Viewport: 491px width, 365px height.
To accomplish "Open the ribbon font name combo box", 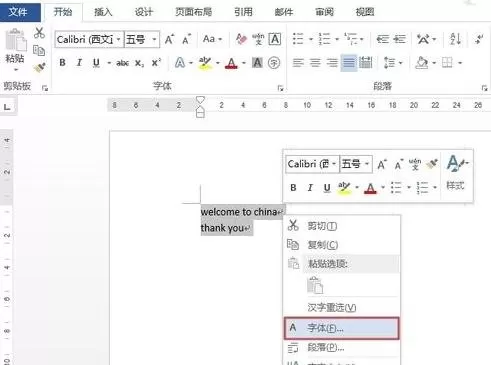I will [89, 40].
